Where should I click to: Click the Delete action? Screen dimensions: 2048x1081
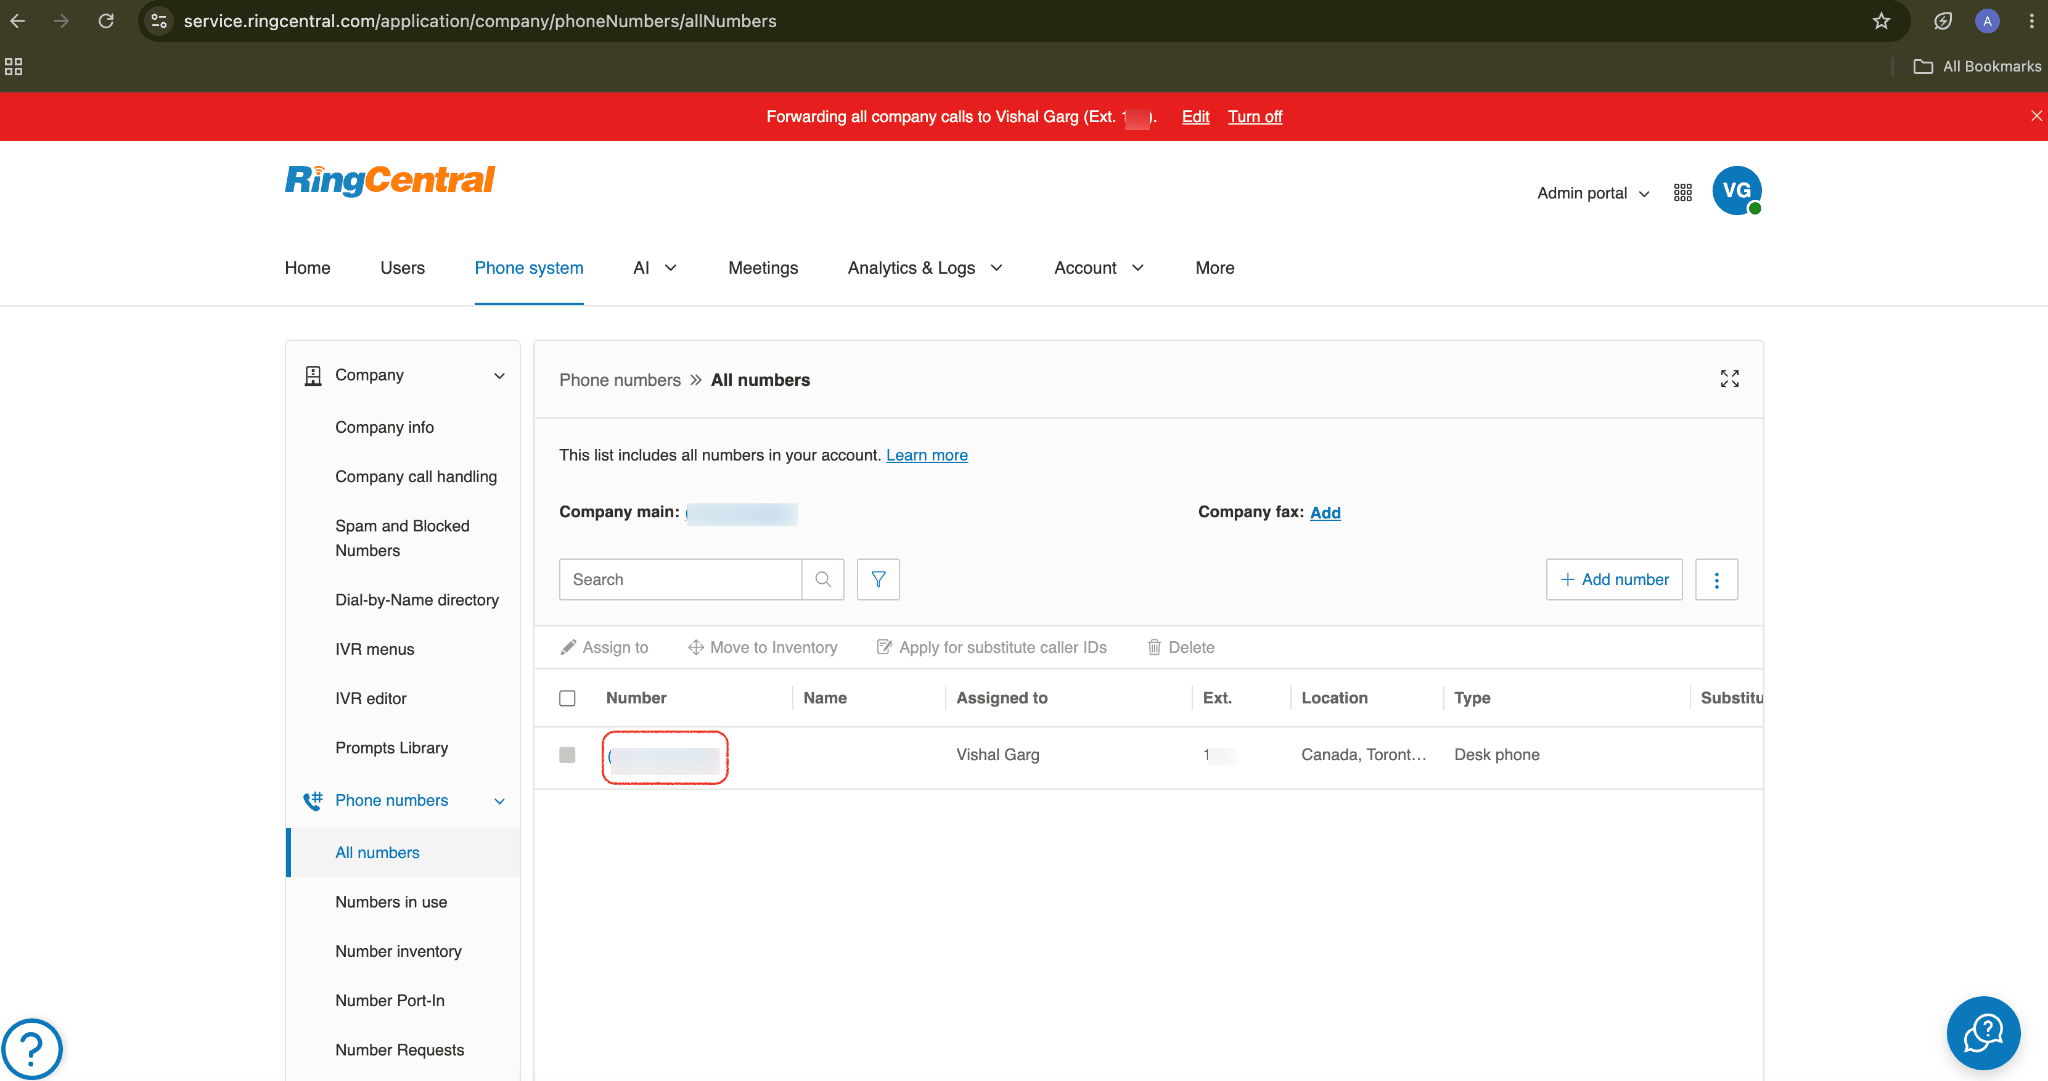(x=1181, y=647)
